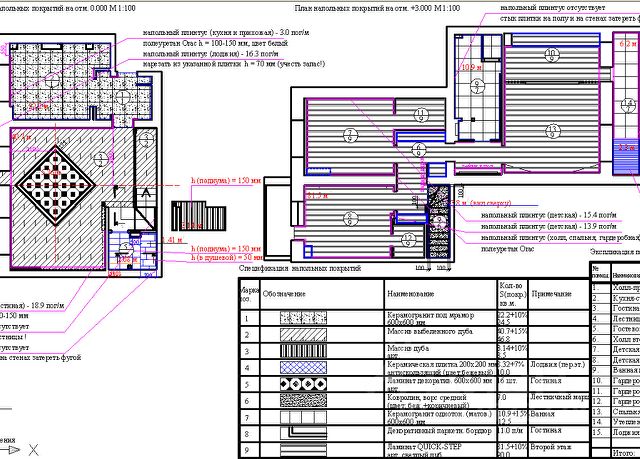Click the red '2.5 м' label in blue area
Screen dimensions: 640x459
[626, 147]
